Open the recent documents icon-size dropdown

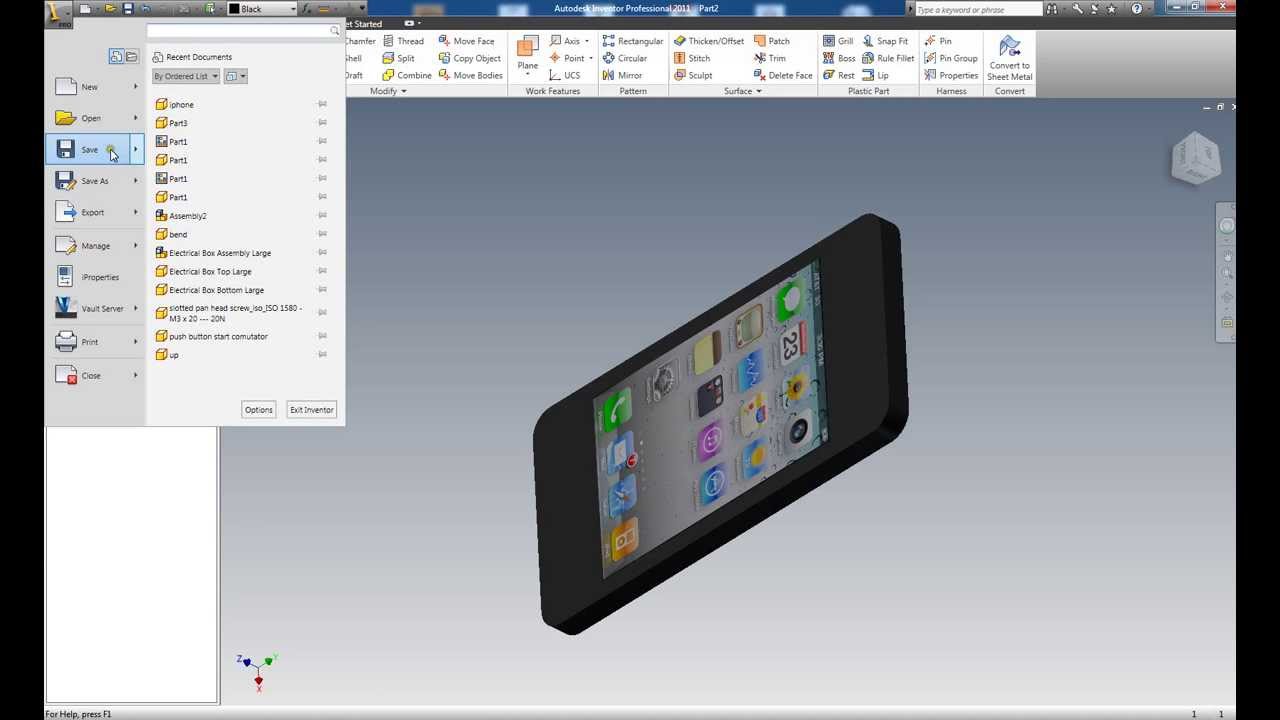click(x=235, y=76)
